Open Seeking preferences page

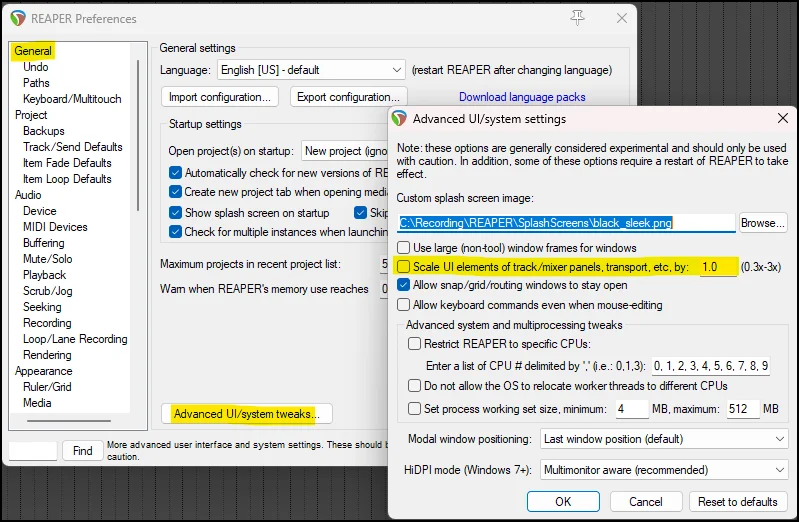[42, 307]
